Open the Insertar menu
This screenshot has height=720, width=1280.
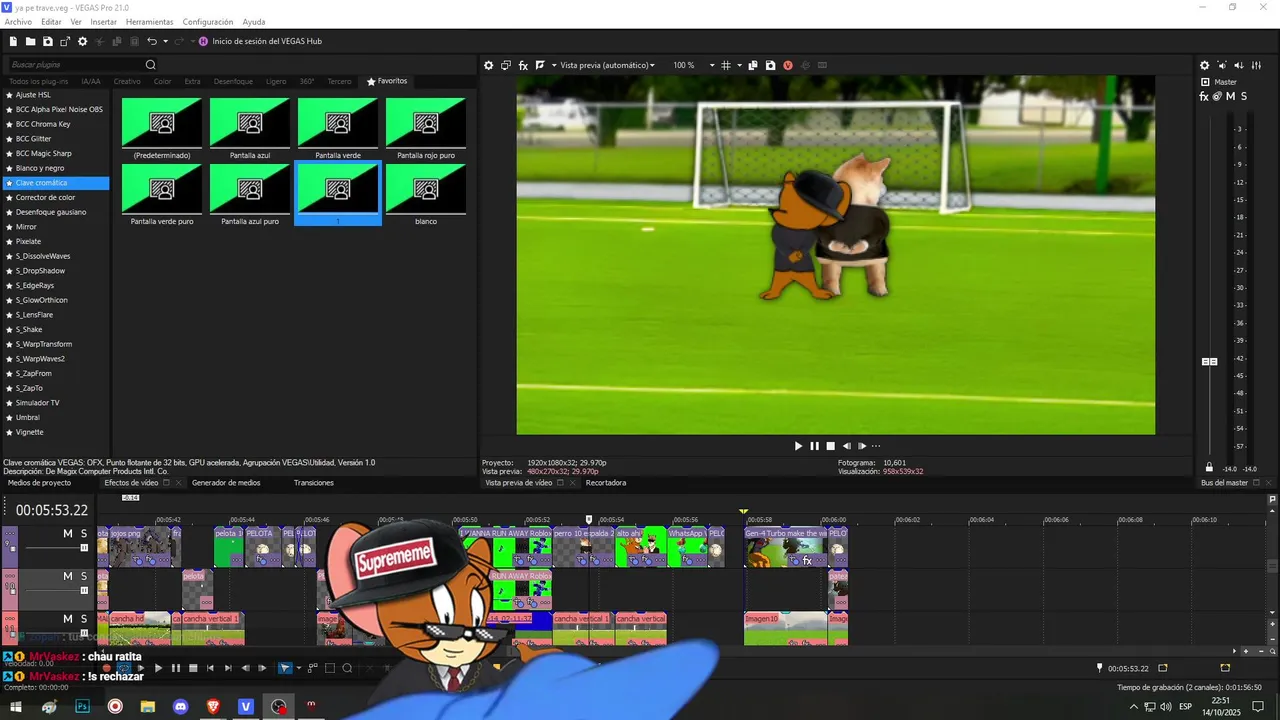pyautogui.click(x=103, y=22)
